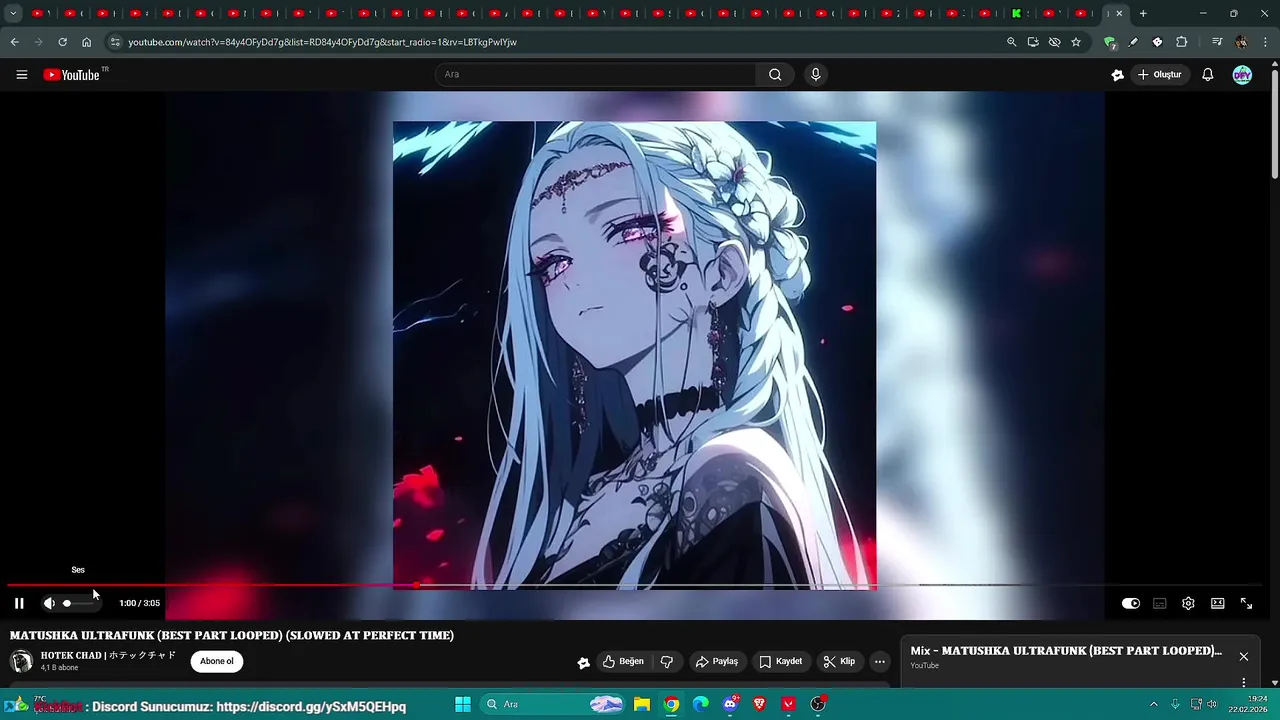
Task: Open the pen extension icon
Action: click(x=1133, y=42)
